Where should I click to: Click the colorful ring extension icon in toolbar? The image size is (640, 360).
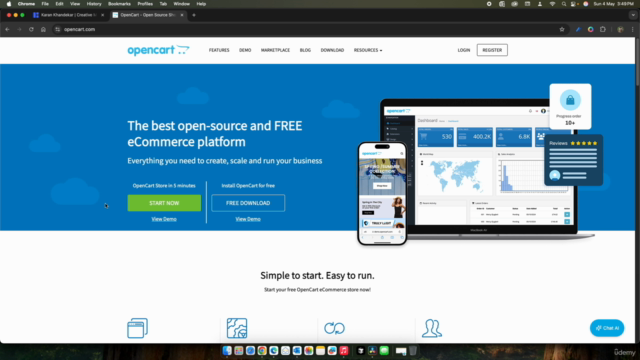pyautogui.click(x=591, y=29)
